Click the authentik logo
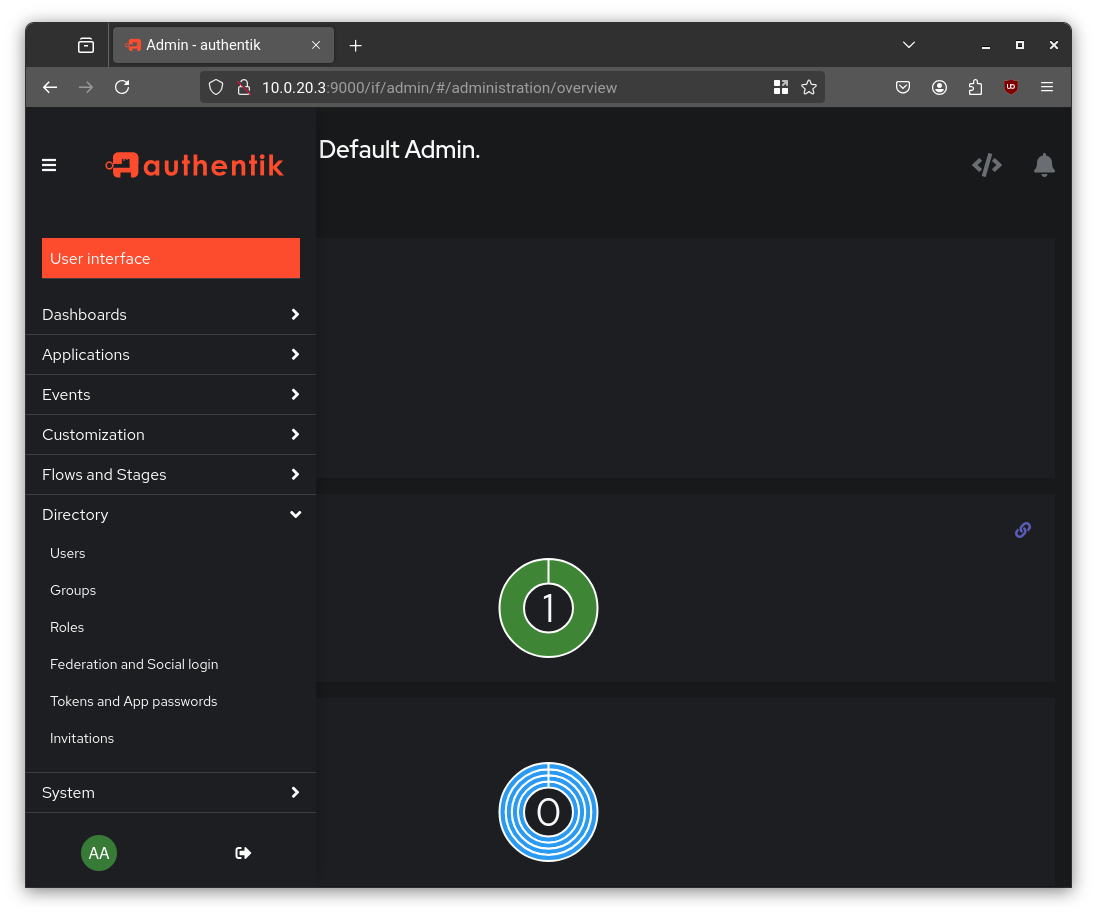The height and width of the screenshot is (916, 1097). (194, 165)
